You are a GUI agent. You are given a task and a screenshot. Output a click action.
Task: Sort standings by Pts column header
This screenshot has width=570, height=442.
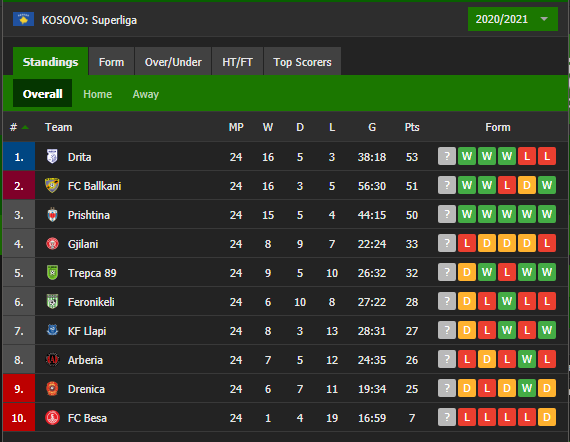click(x=412, y=127)
